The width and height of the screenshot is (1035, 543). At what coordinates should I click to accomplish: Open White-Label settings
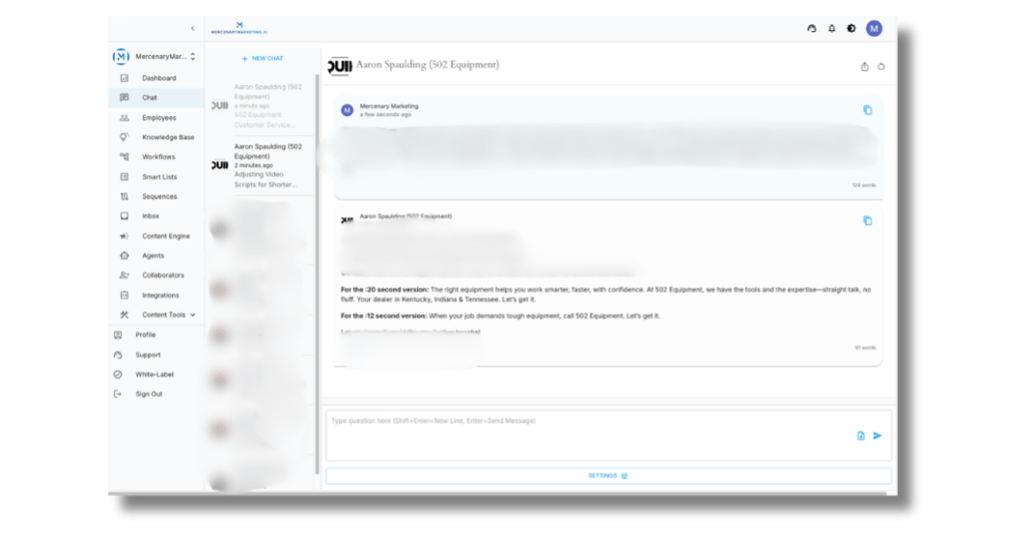[156, 374]
